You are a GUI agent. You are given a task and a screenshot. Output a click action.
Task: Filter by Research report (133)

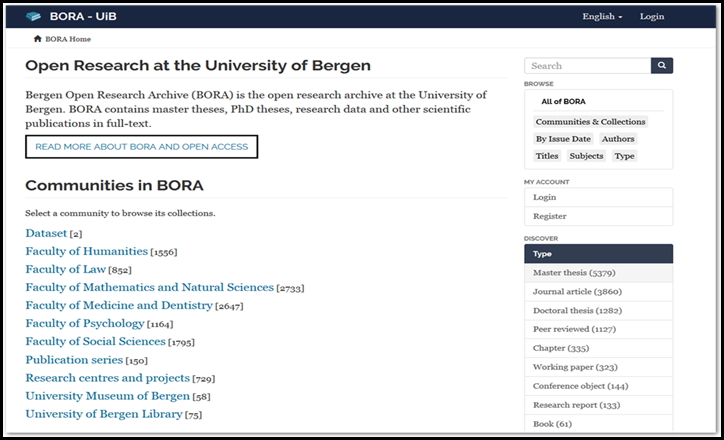point(598,405)
